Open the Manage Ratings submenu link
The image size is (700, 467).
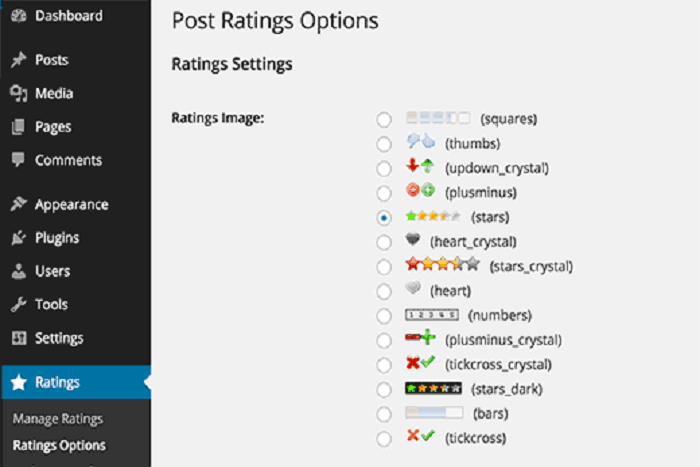[x=58, y=419]
